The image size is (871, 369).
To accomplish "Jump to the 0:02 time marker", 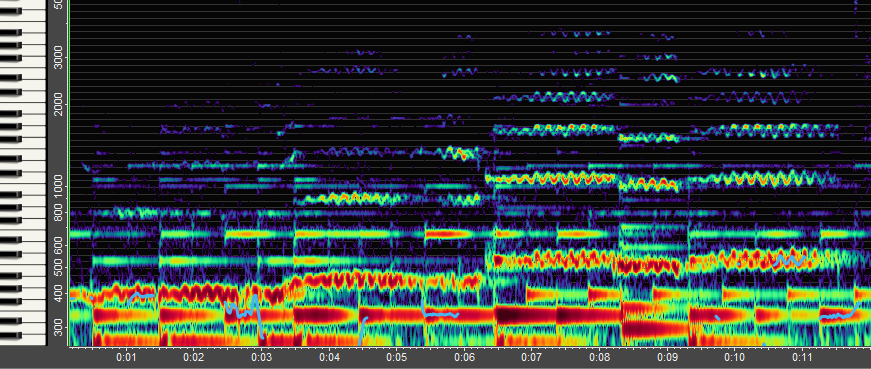I will click(193, 357).
